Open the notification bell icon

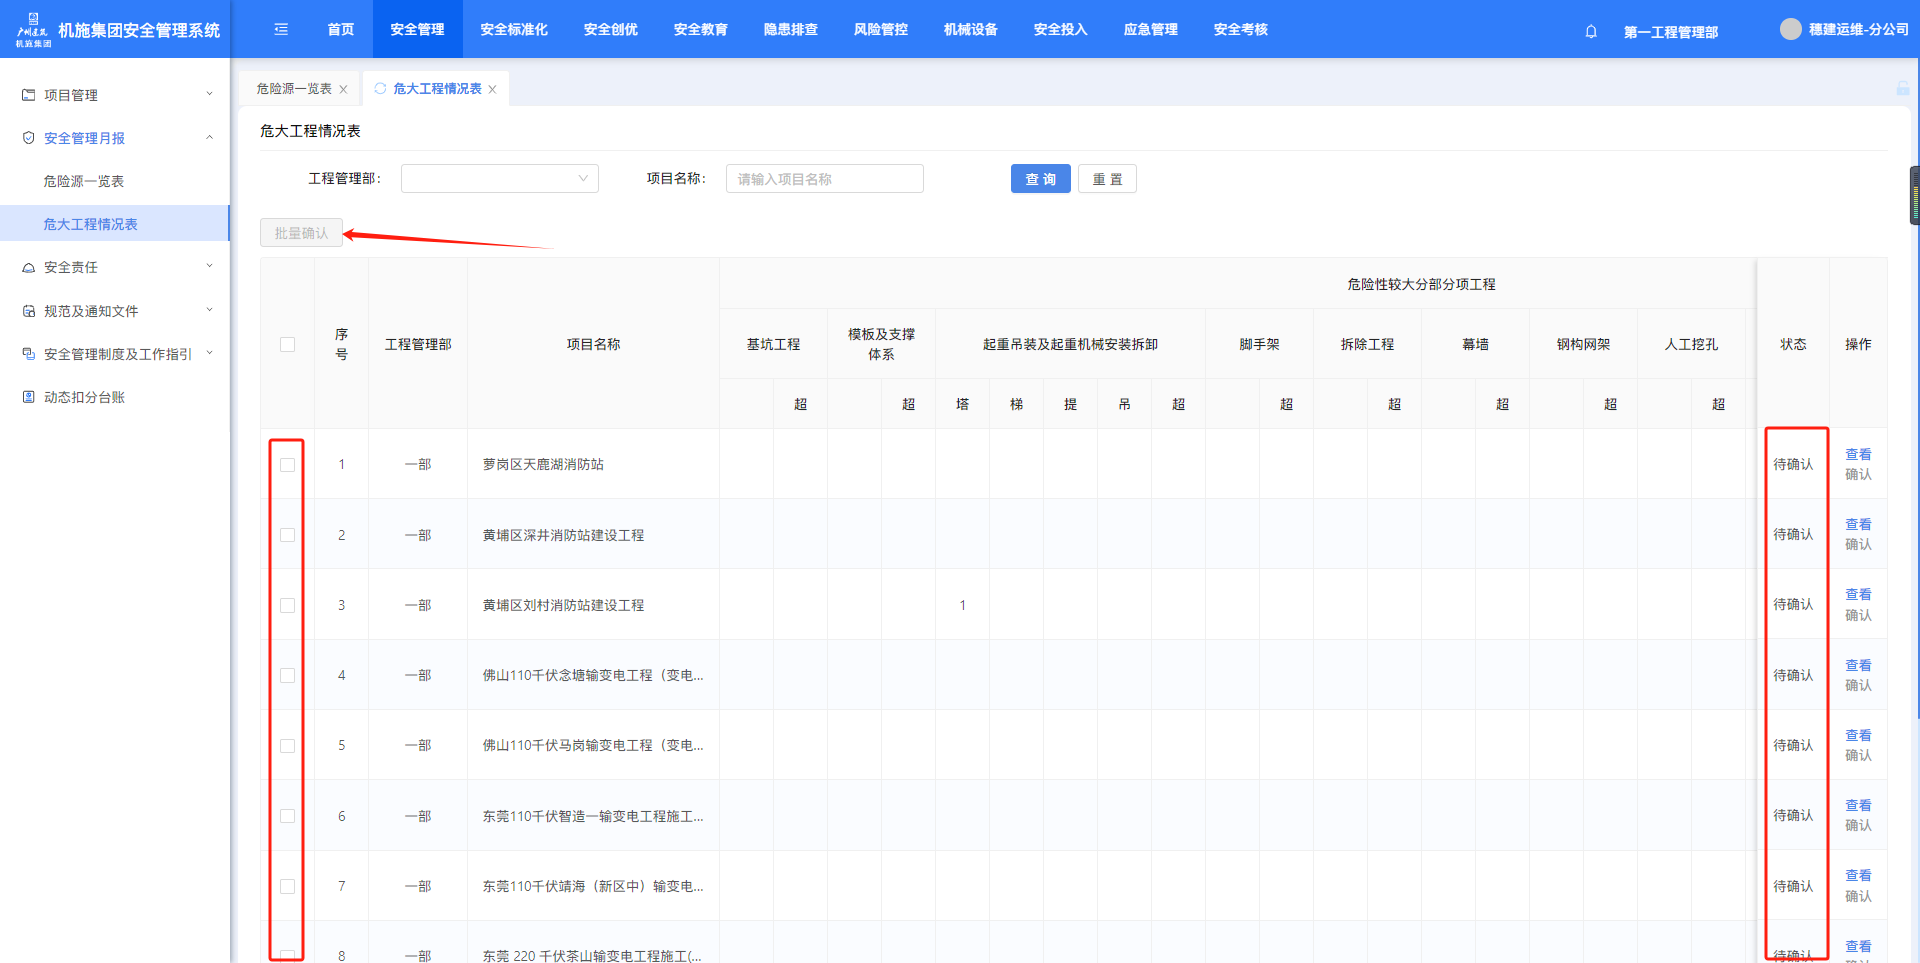(1591, 32)
